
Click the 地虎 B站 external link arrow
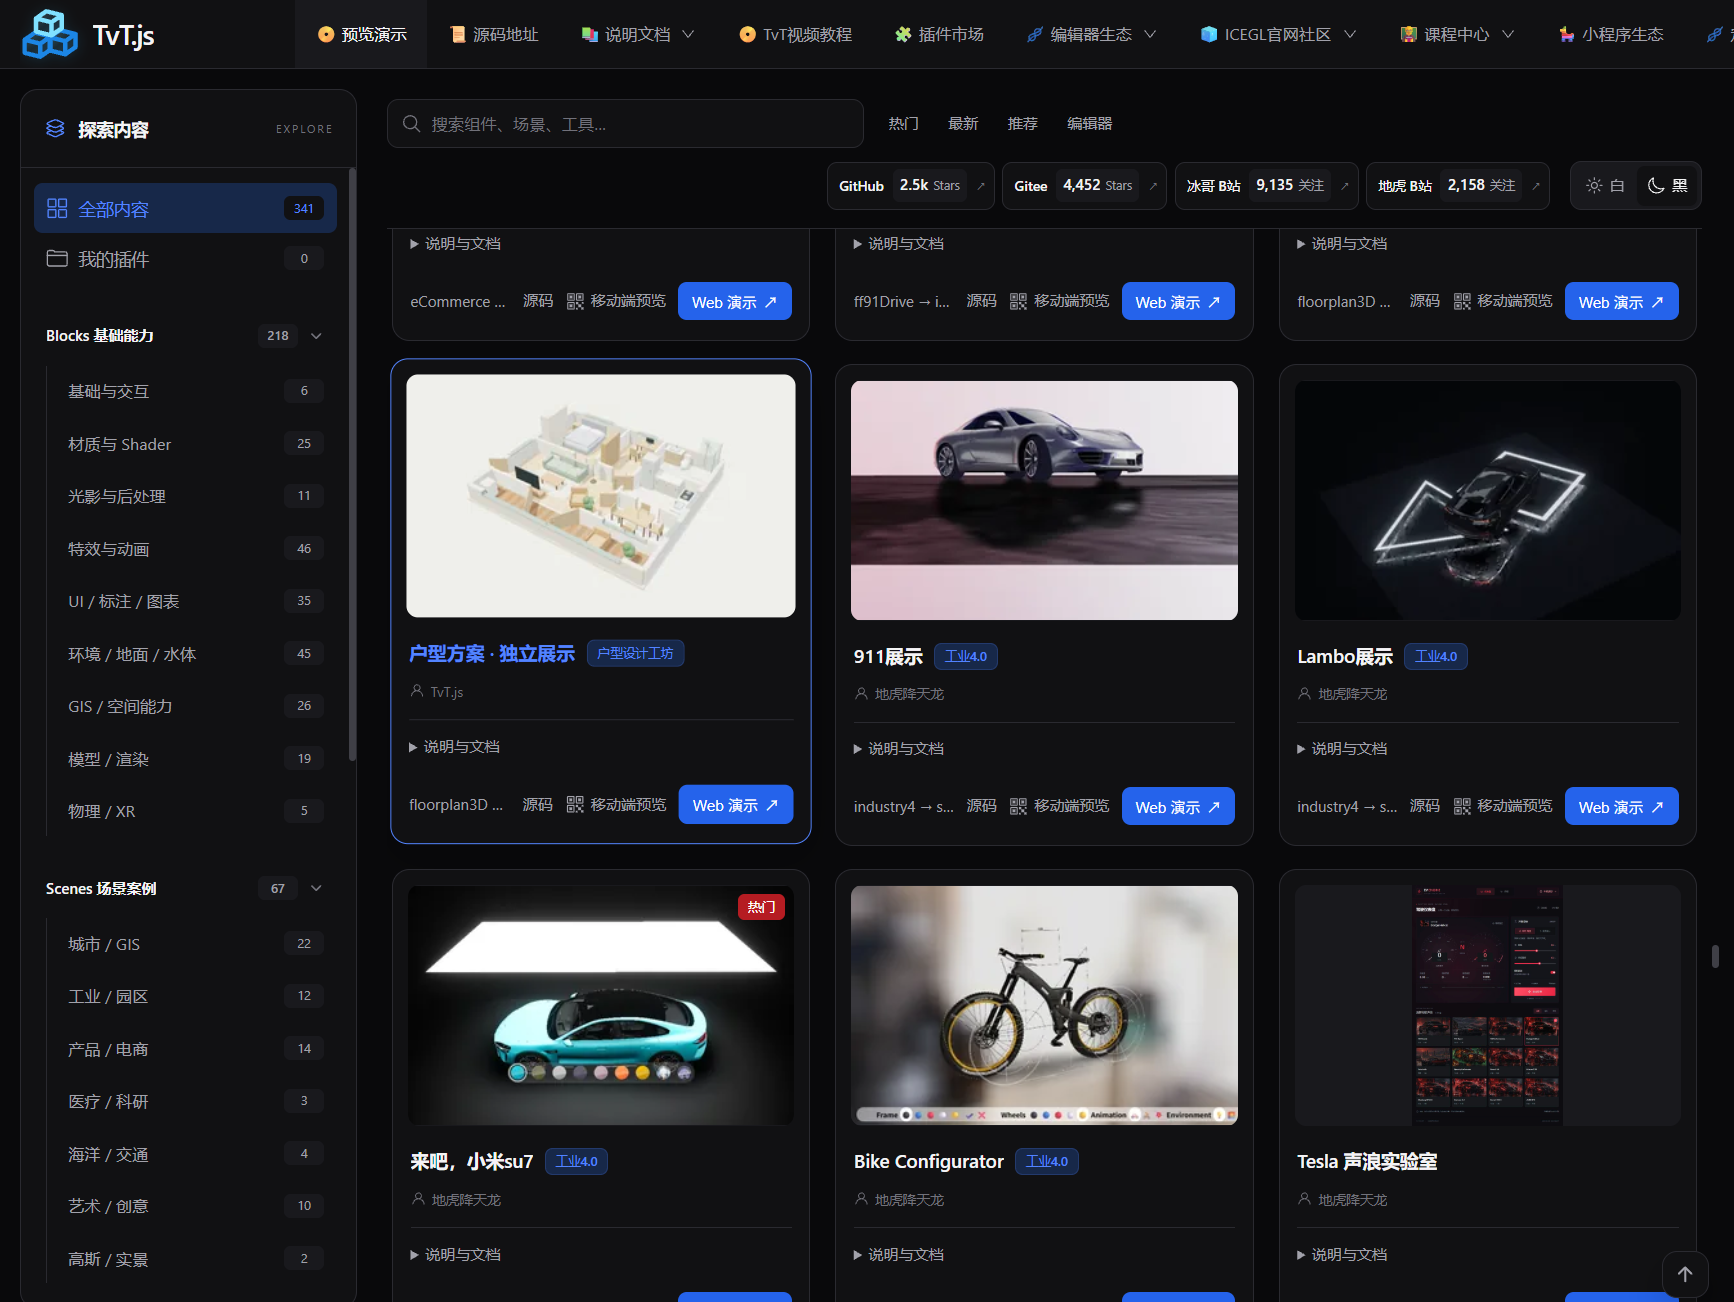pyautogui.click(x=1536, y=186)
